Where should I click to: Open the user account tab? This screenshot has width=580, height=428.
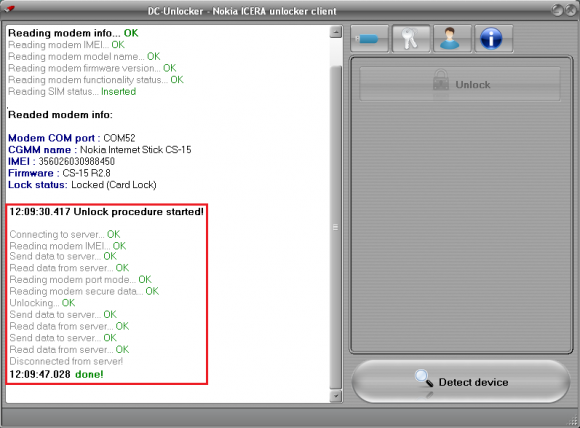452,38
